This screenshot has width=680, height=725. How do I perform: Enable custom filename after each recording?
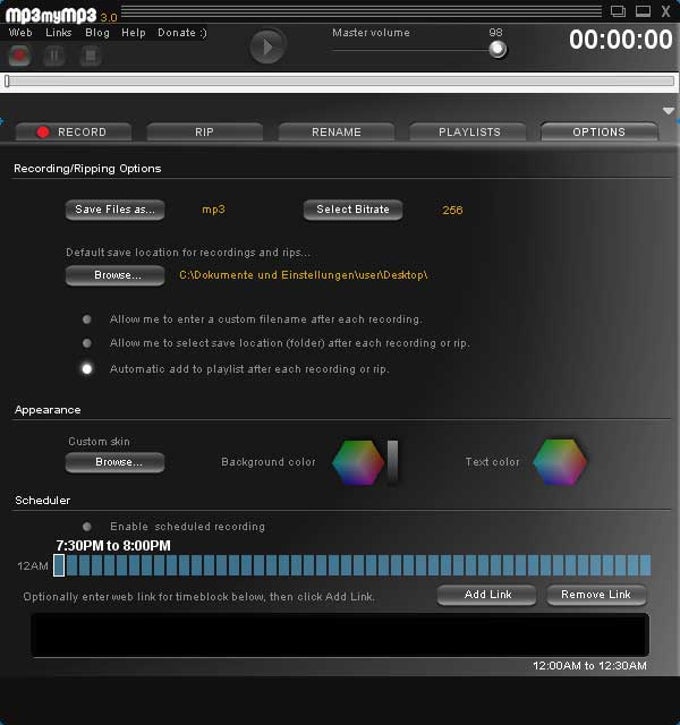tap(86, 319)
